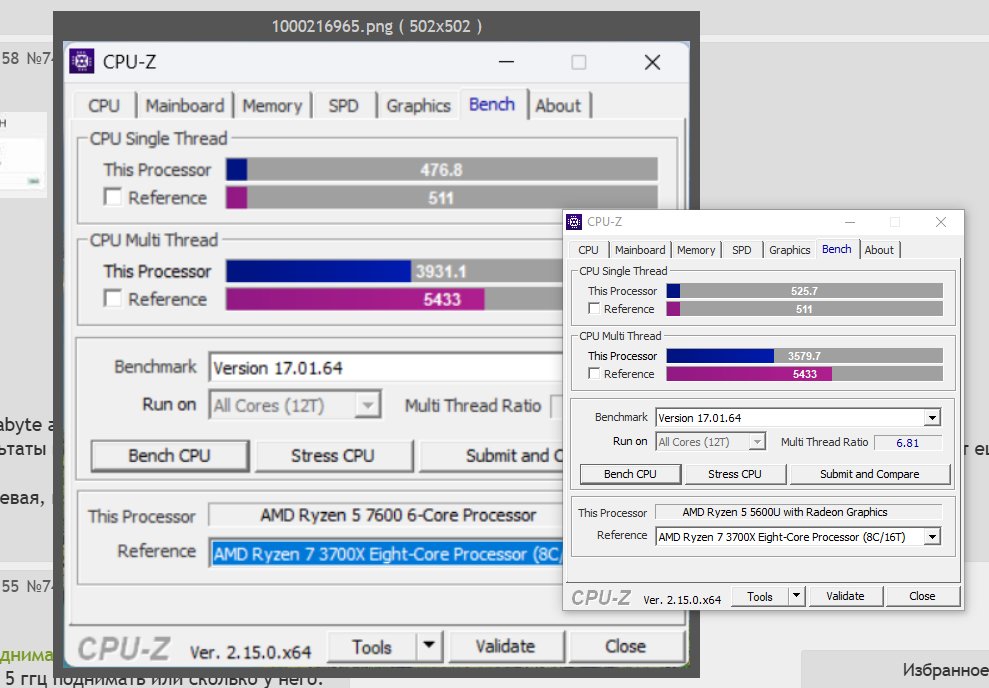Image resolution: width=989 pixels, height=688 pixels.
Task: Toggle single thread Reference checkbox in large image
Action: point(113,197)
